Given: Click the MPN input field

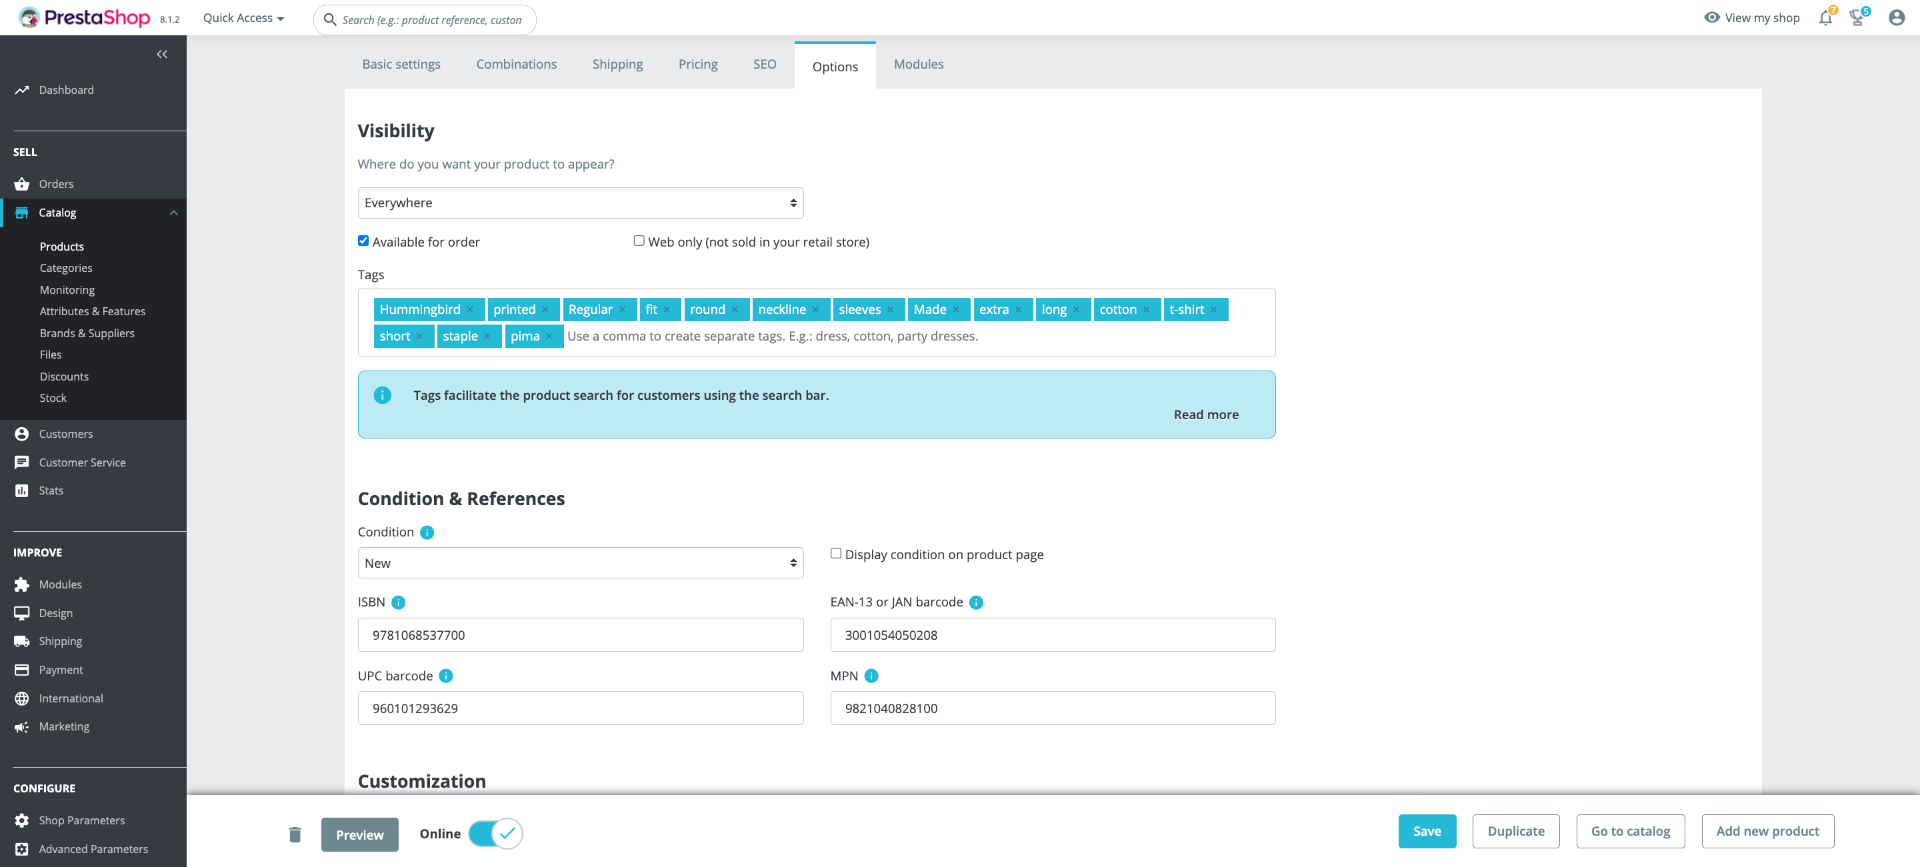Looking at the screenshot, I should click(x=1053, y=708).
